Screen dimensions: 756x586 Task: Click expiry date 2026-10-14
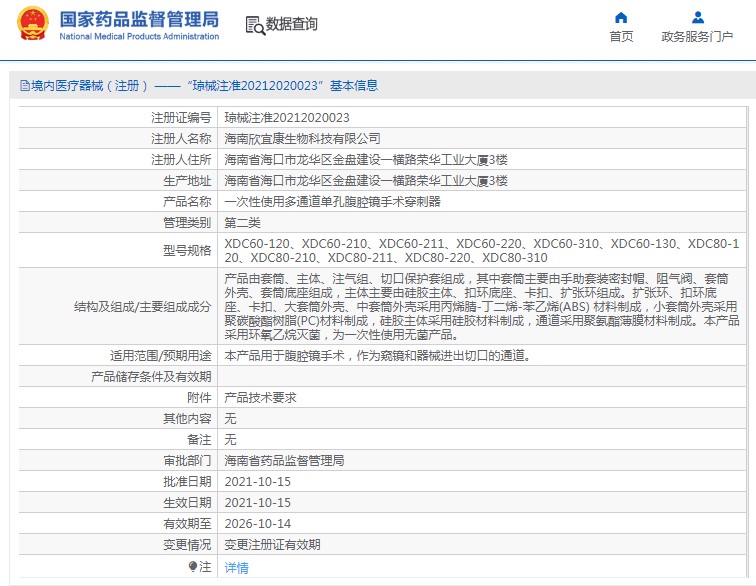click(x=257, y=524)
